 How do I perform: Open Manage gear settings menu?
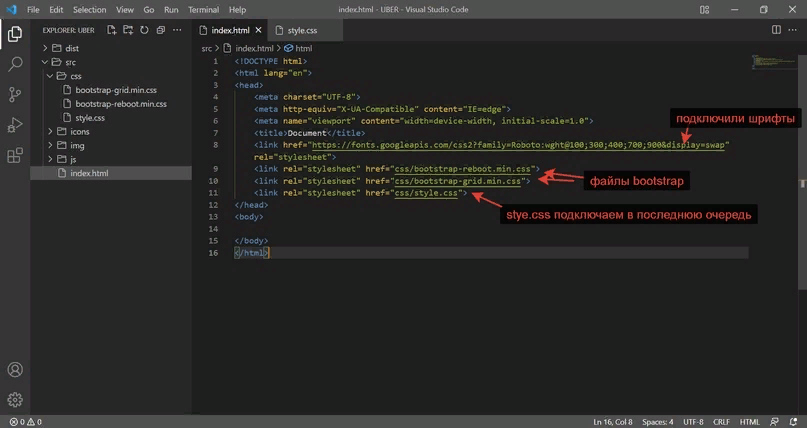coord(15,400)
